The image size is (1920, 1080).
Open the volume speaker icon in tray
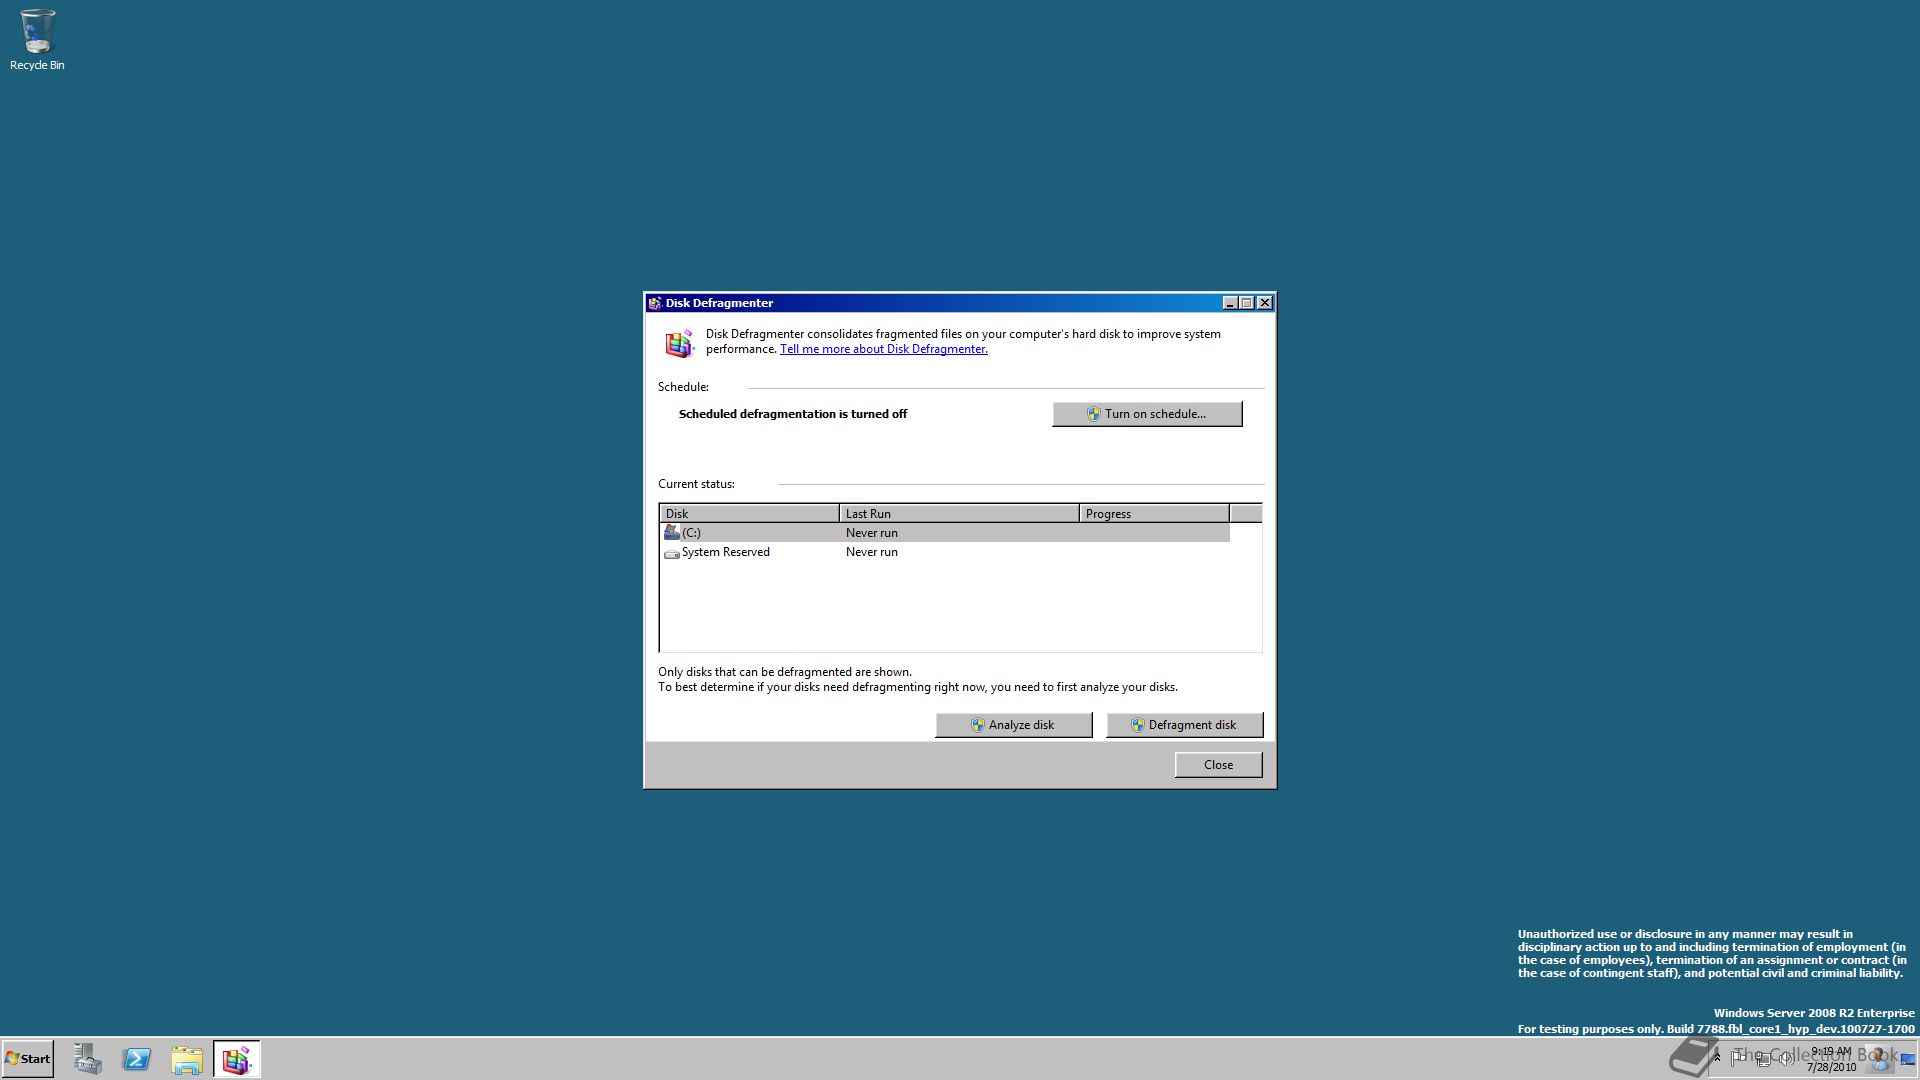click(x=1786, y=1058)
